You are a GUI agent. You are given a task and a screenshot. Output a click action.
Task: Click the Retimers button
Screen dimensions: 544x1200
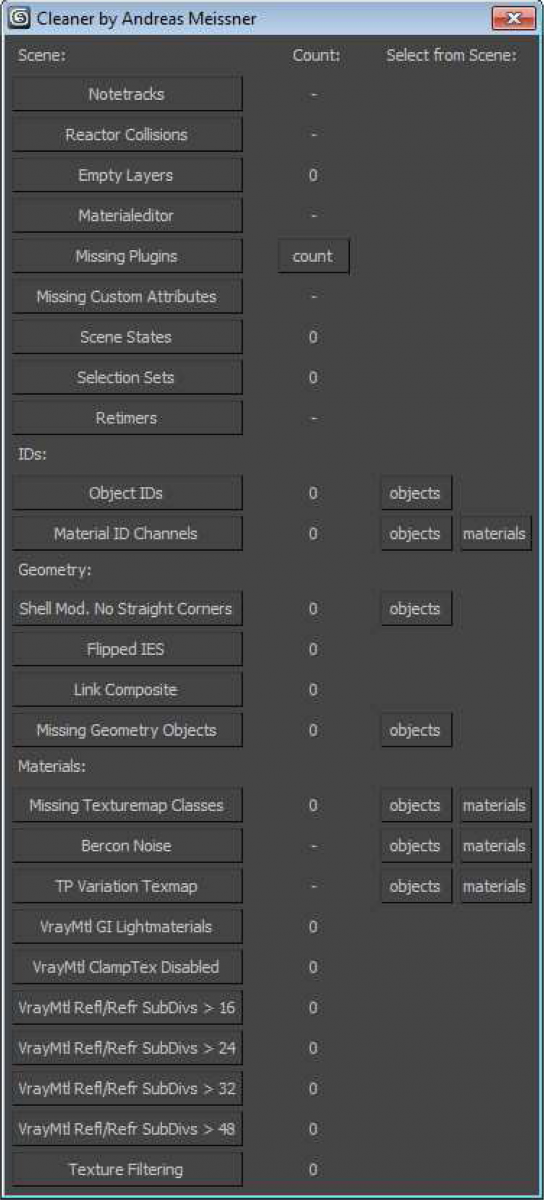(127, 418)
